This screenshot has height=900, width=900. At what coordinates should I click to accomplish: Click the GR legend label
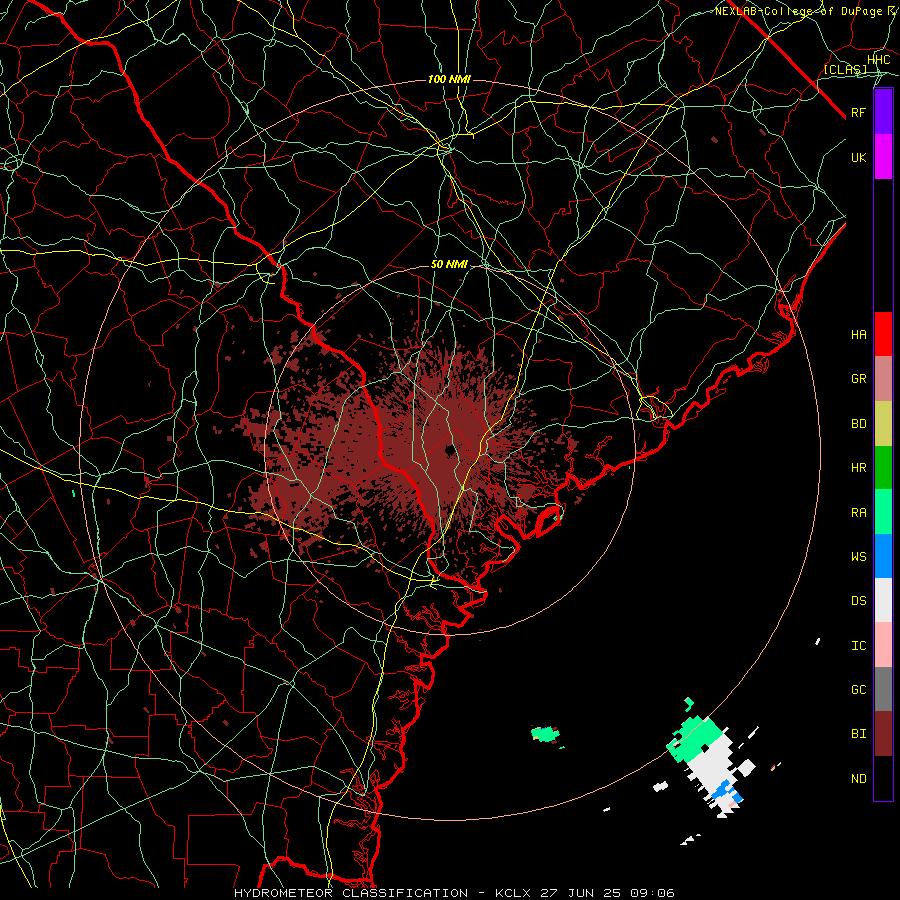(x=859, y=379)
